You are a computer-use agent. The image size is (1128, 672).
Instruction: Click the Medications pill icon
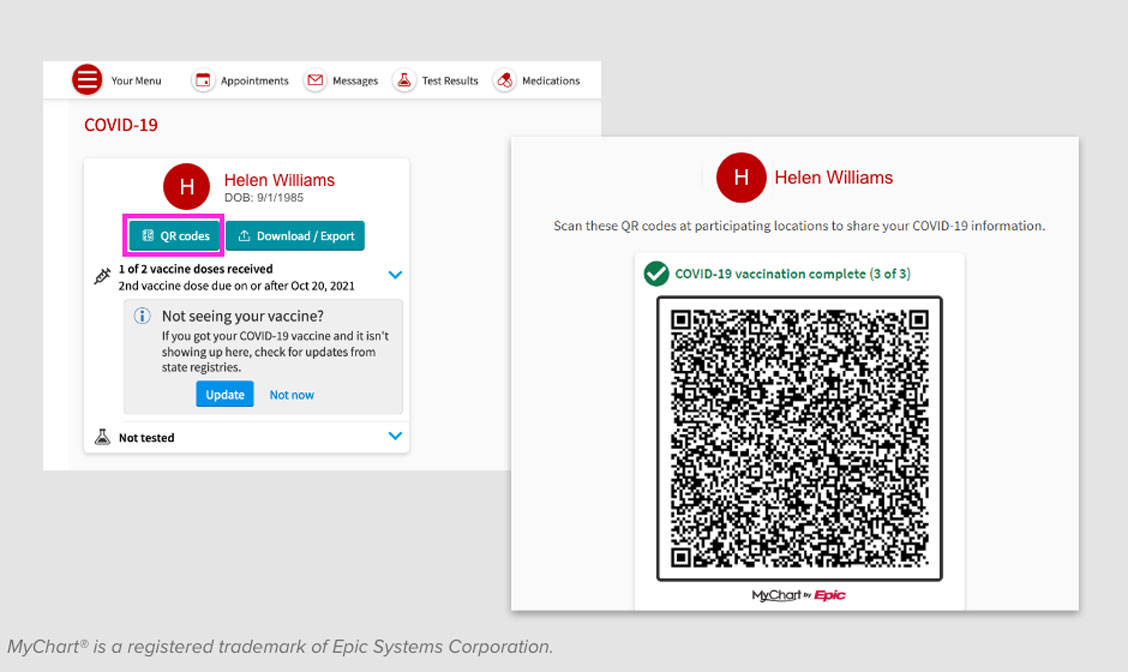(x=505, y=81)
